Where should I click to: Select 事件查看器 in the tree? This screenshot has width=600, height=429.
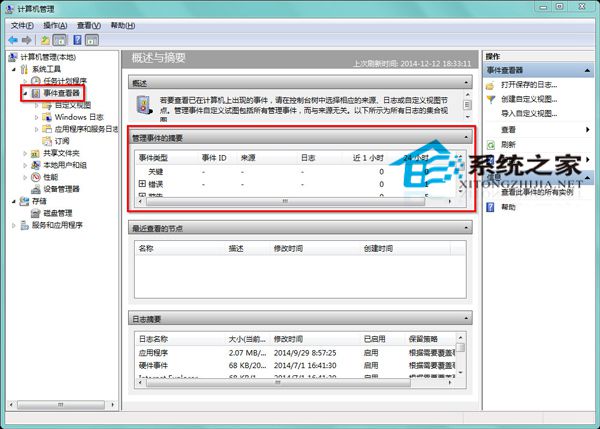point(61,93)
